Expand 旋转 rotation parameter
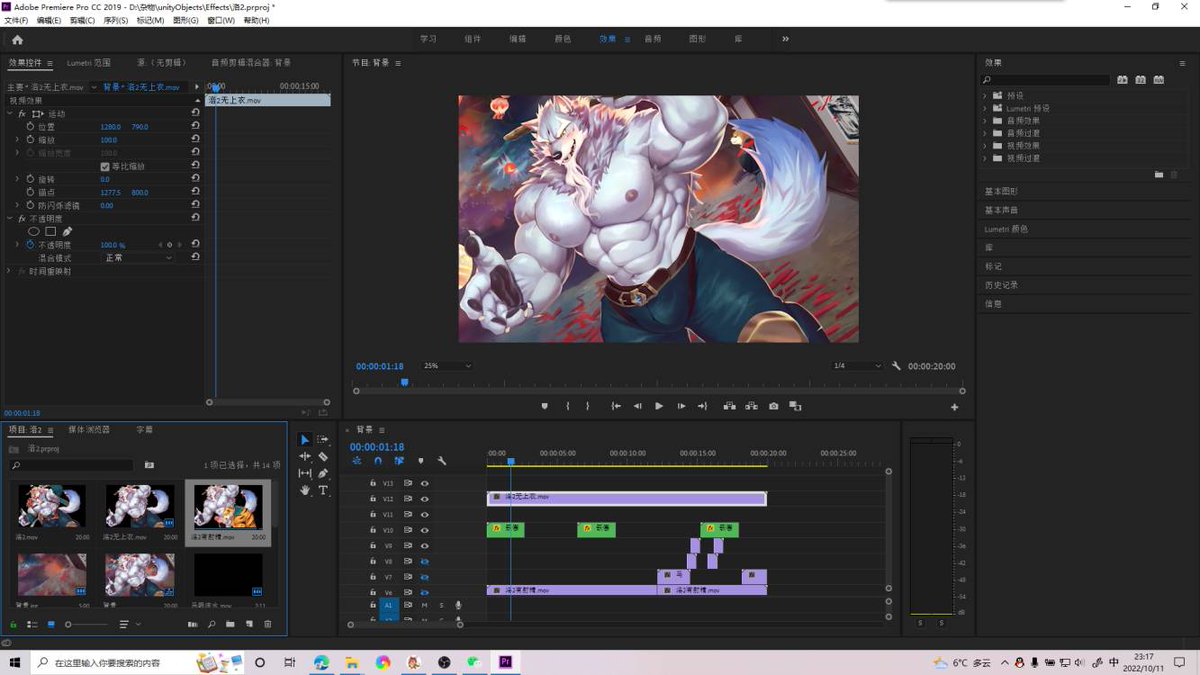Image resolution: width=1200 pixels, height=675 pixels. coord(17,179)
